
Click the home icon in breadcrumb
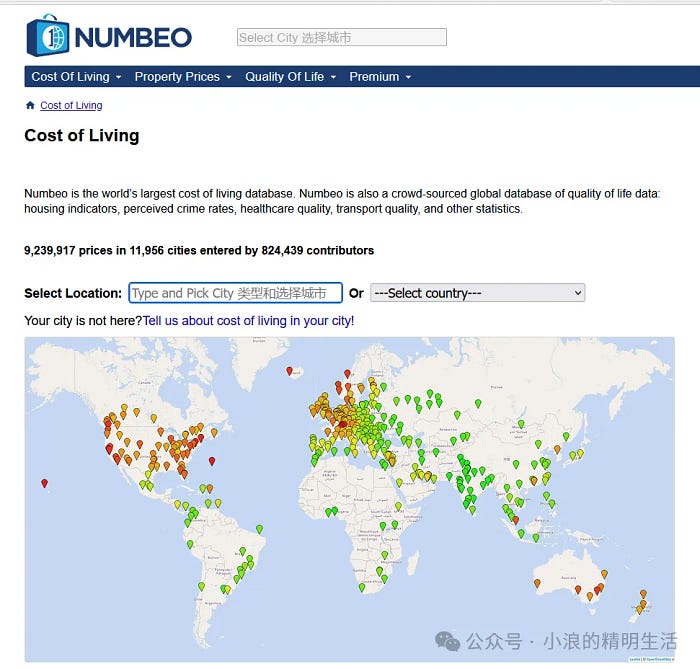[x=30, y=105]
